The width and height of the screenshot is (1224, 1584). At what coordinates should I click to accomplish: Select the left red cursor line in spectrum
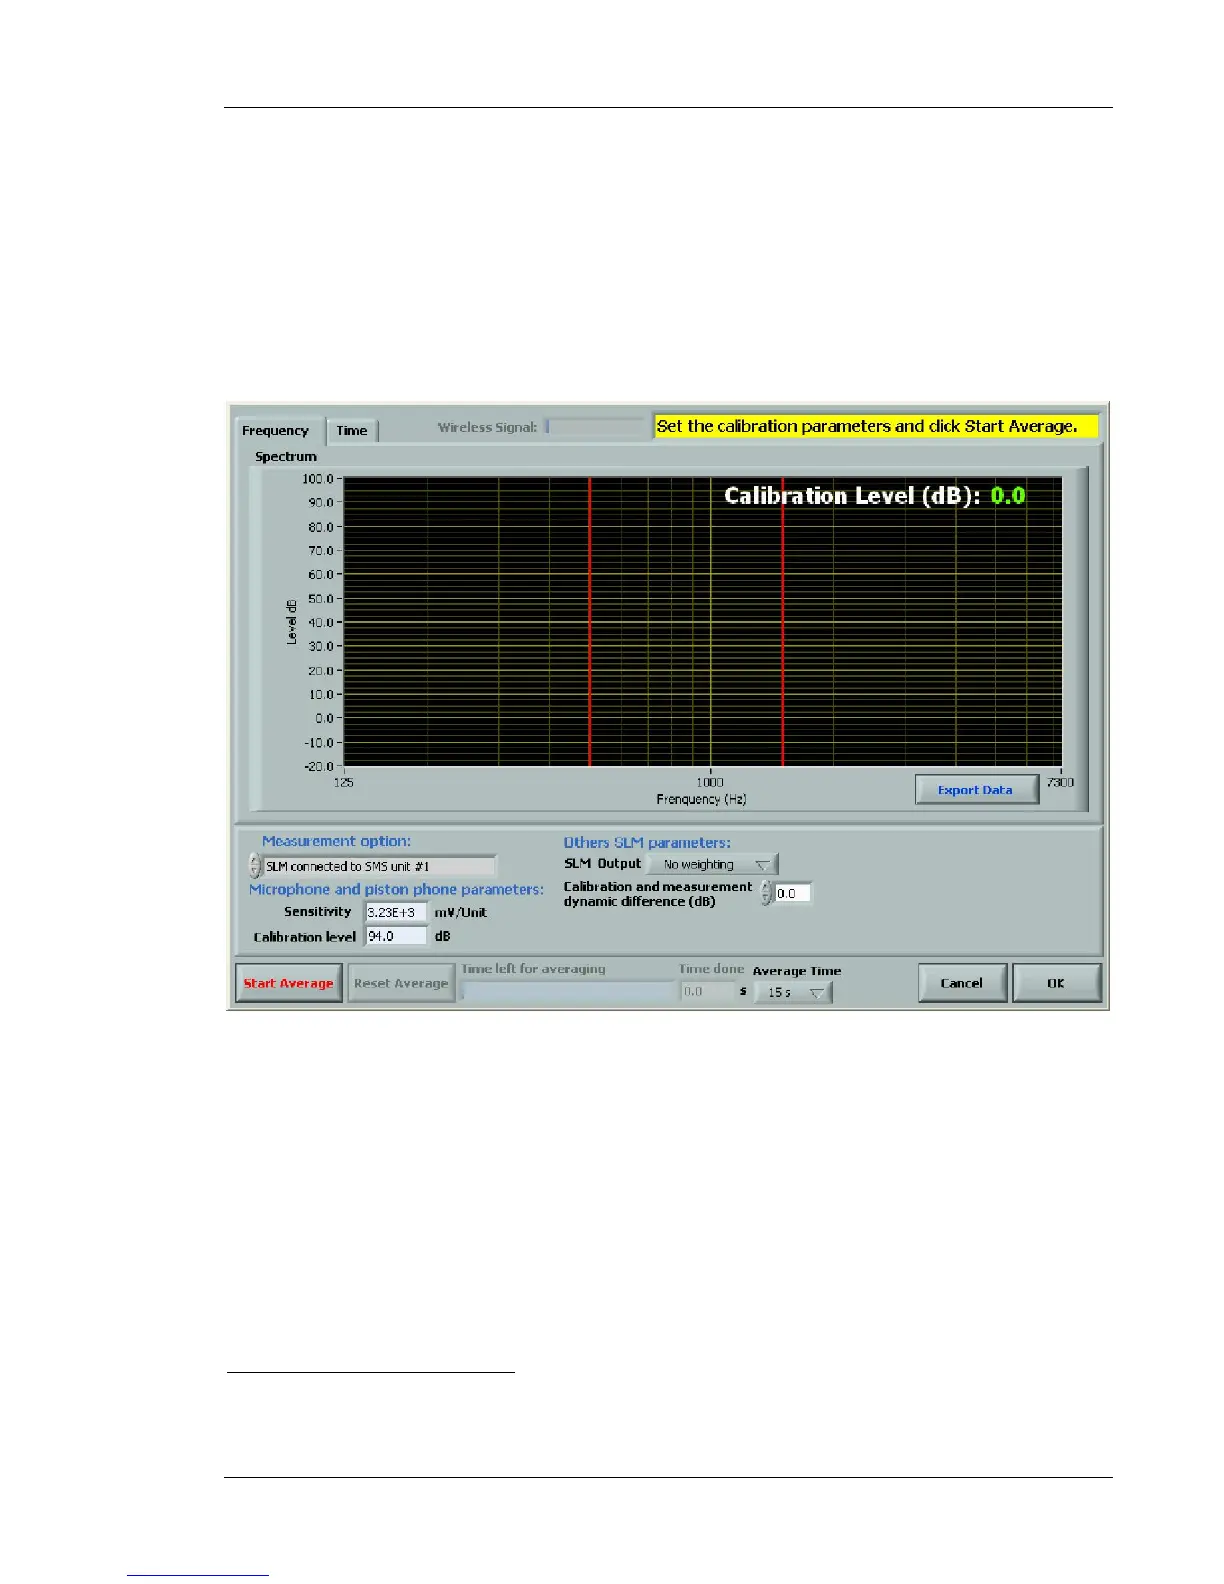tap(590, 622)
